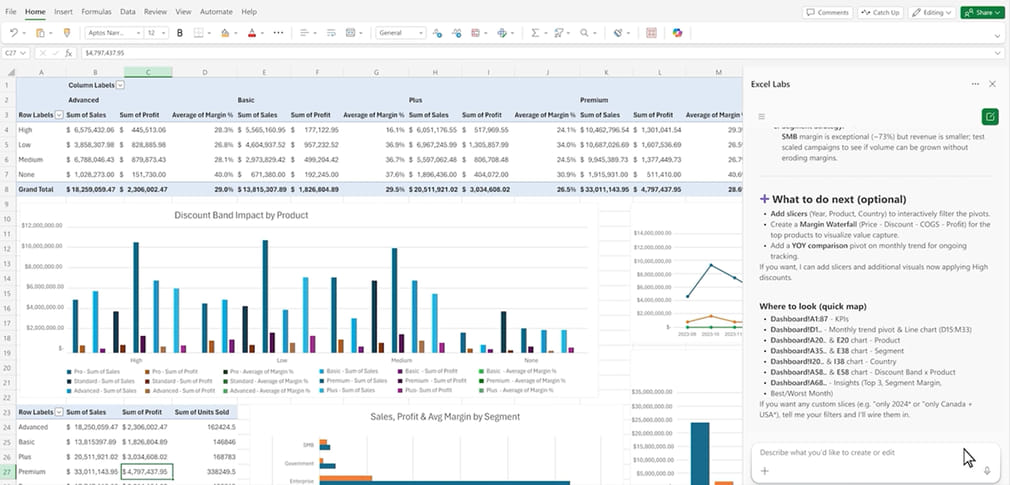The height and width of the screenshot is (485, 1010).
Task: Open the Row Labels filter dropdown in A3
Action: click(x=61, y=115)
